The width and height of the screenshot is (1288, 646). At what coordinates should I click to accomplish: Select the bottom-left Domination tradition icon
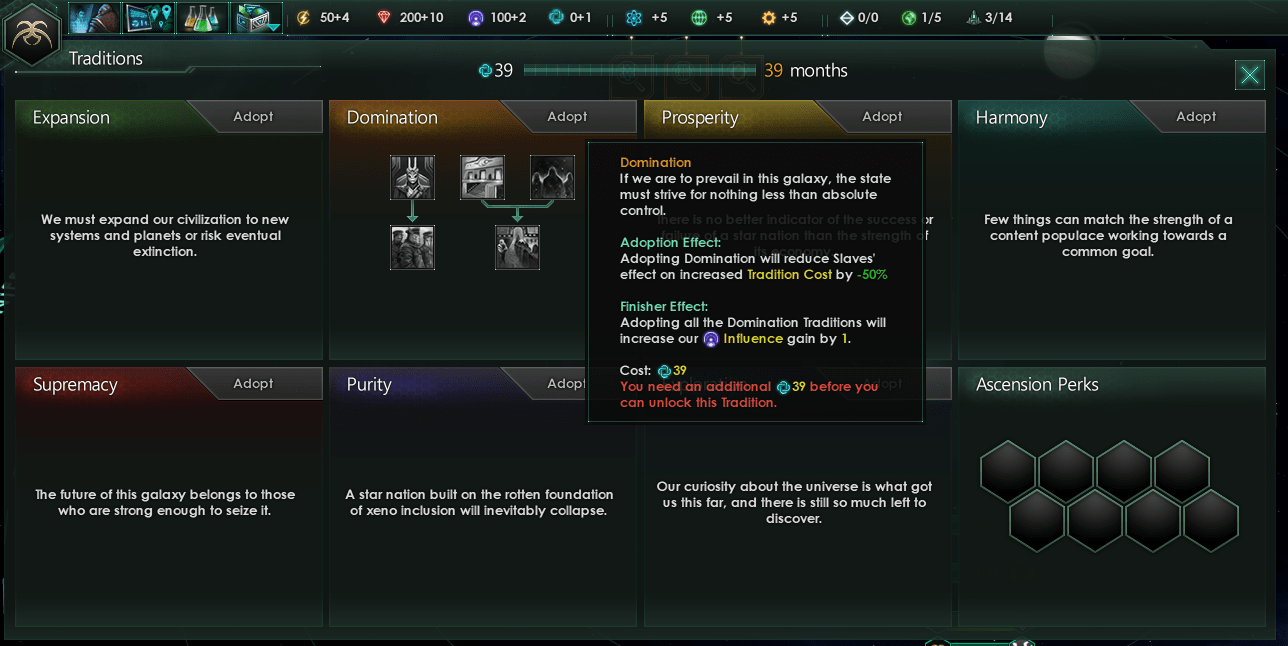click(x=412, y=247)
